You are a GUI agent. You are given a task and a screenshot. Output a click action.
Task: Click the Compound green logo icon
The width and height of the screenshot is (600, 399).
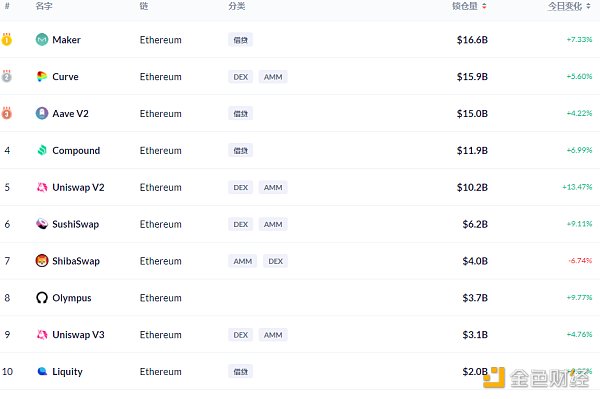pos(42,150)
